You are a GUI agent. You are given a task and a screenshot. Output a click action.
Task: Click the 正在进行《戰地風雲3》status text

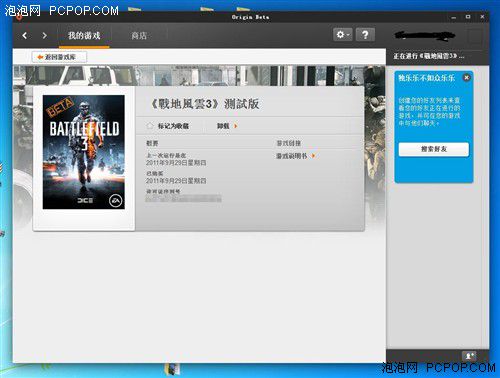pos(428,56)
